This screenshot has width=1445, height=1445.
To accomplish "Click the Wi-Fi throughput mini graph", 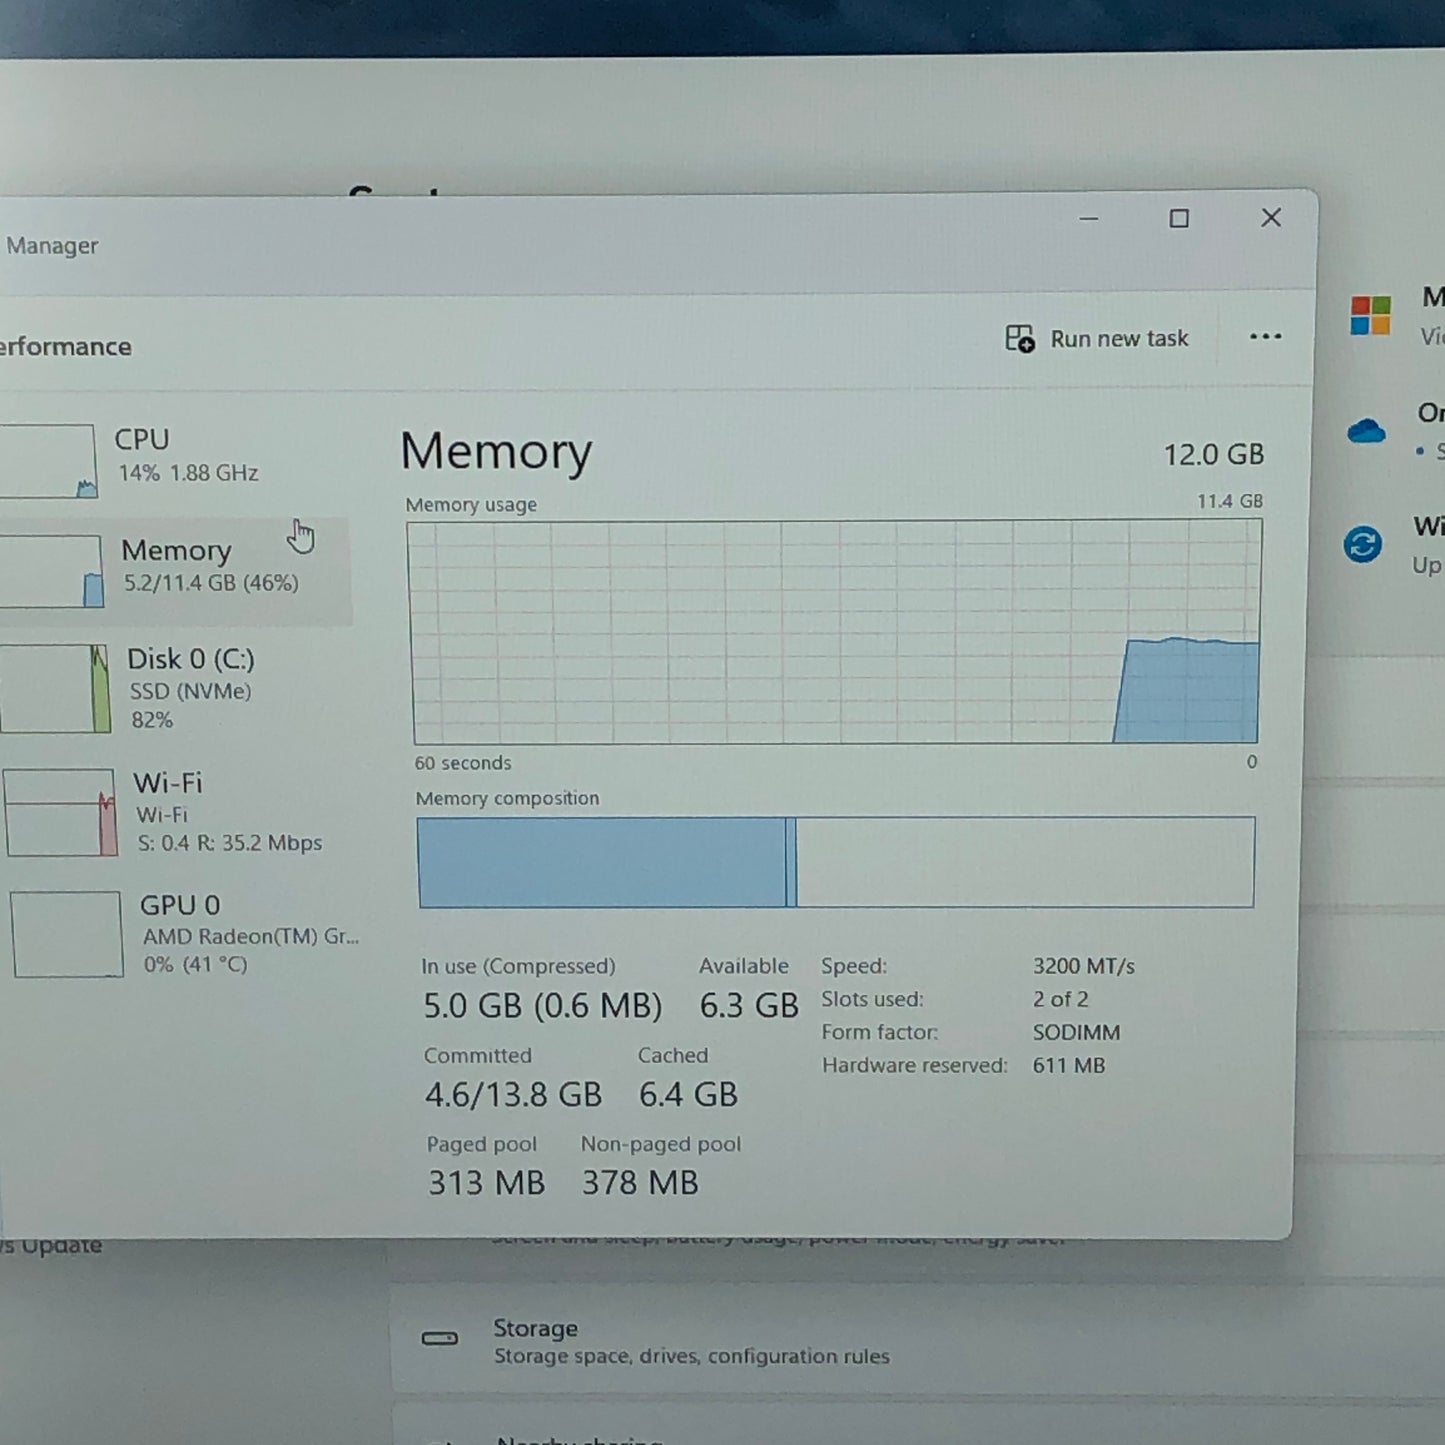I will point(60,812).
